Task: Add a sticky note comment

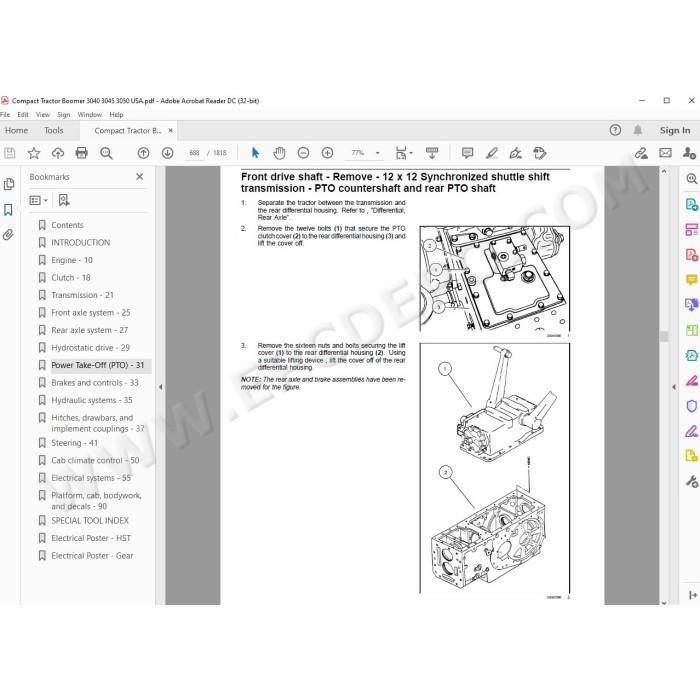Action: coord(467,153)
